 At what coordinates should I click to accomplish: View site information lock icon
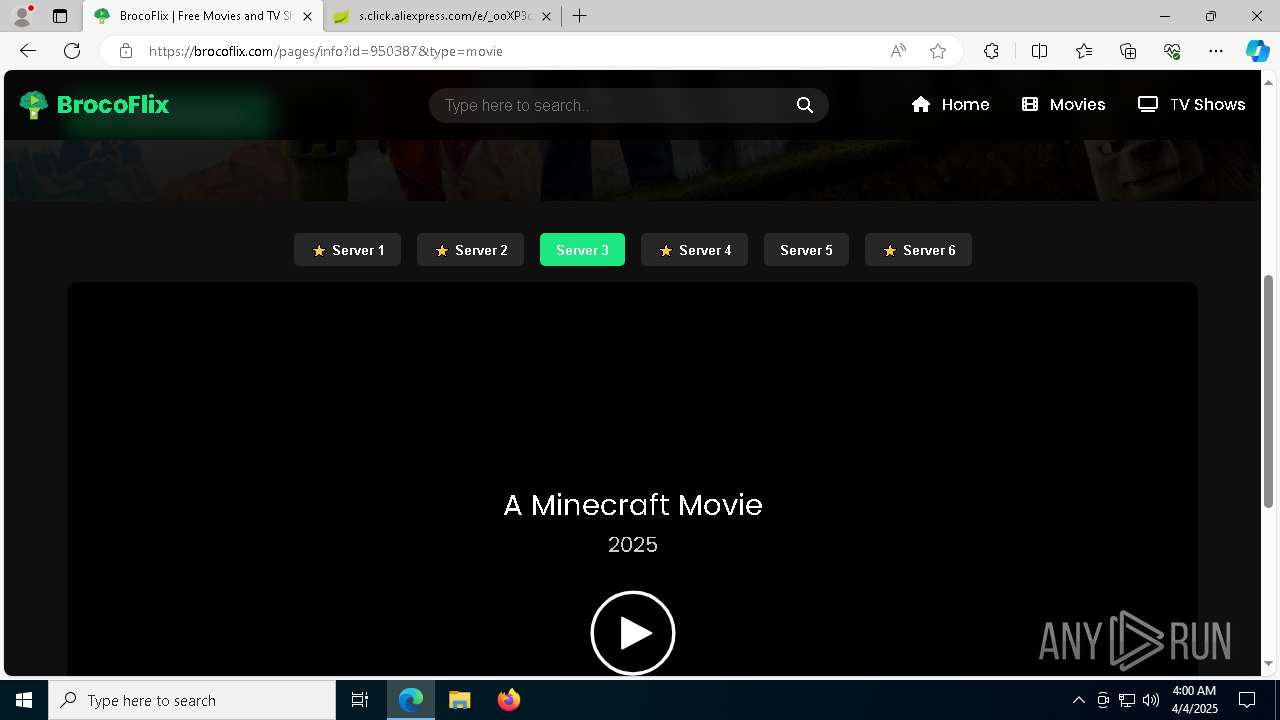125,51
